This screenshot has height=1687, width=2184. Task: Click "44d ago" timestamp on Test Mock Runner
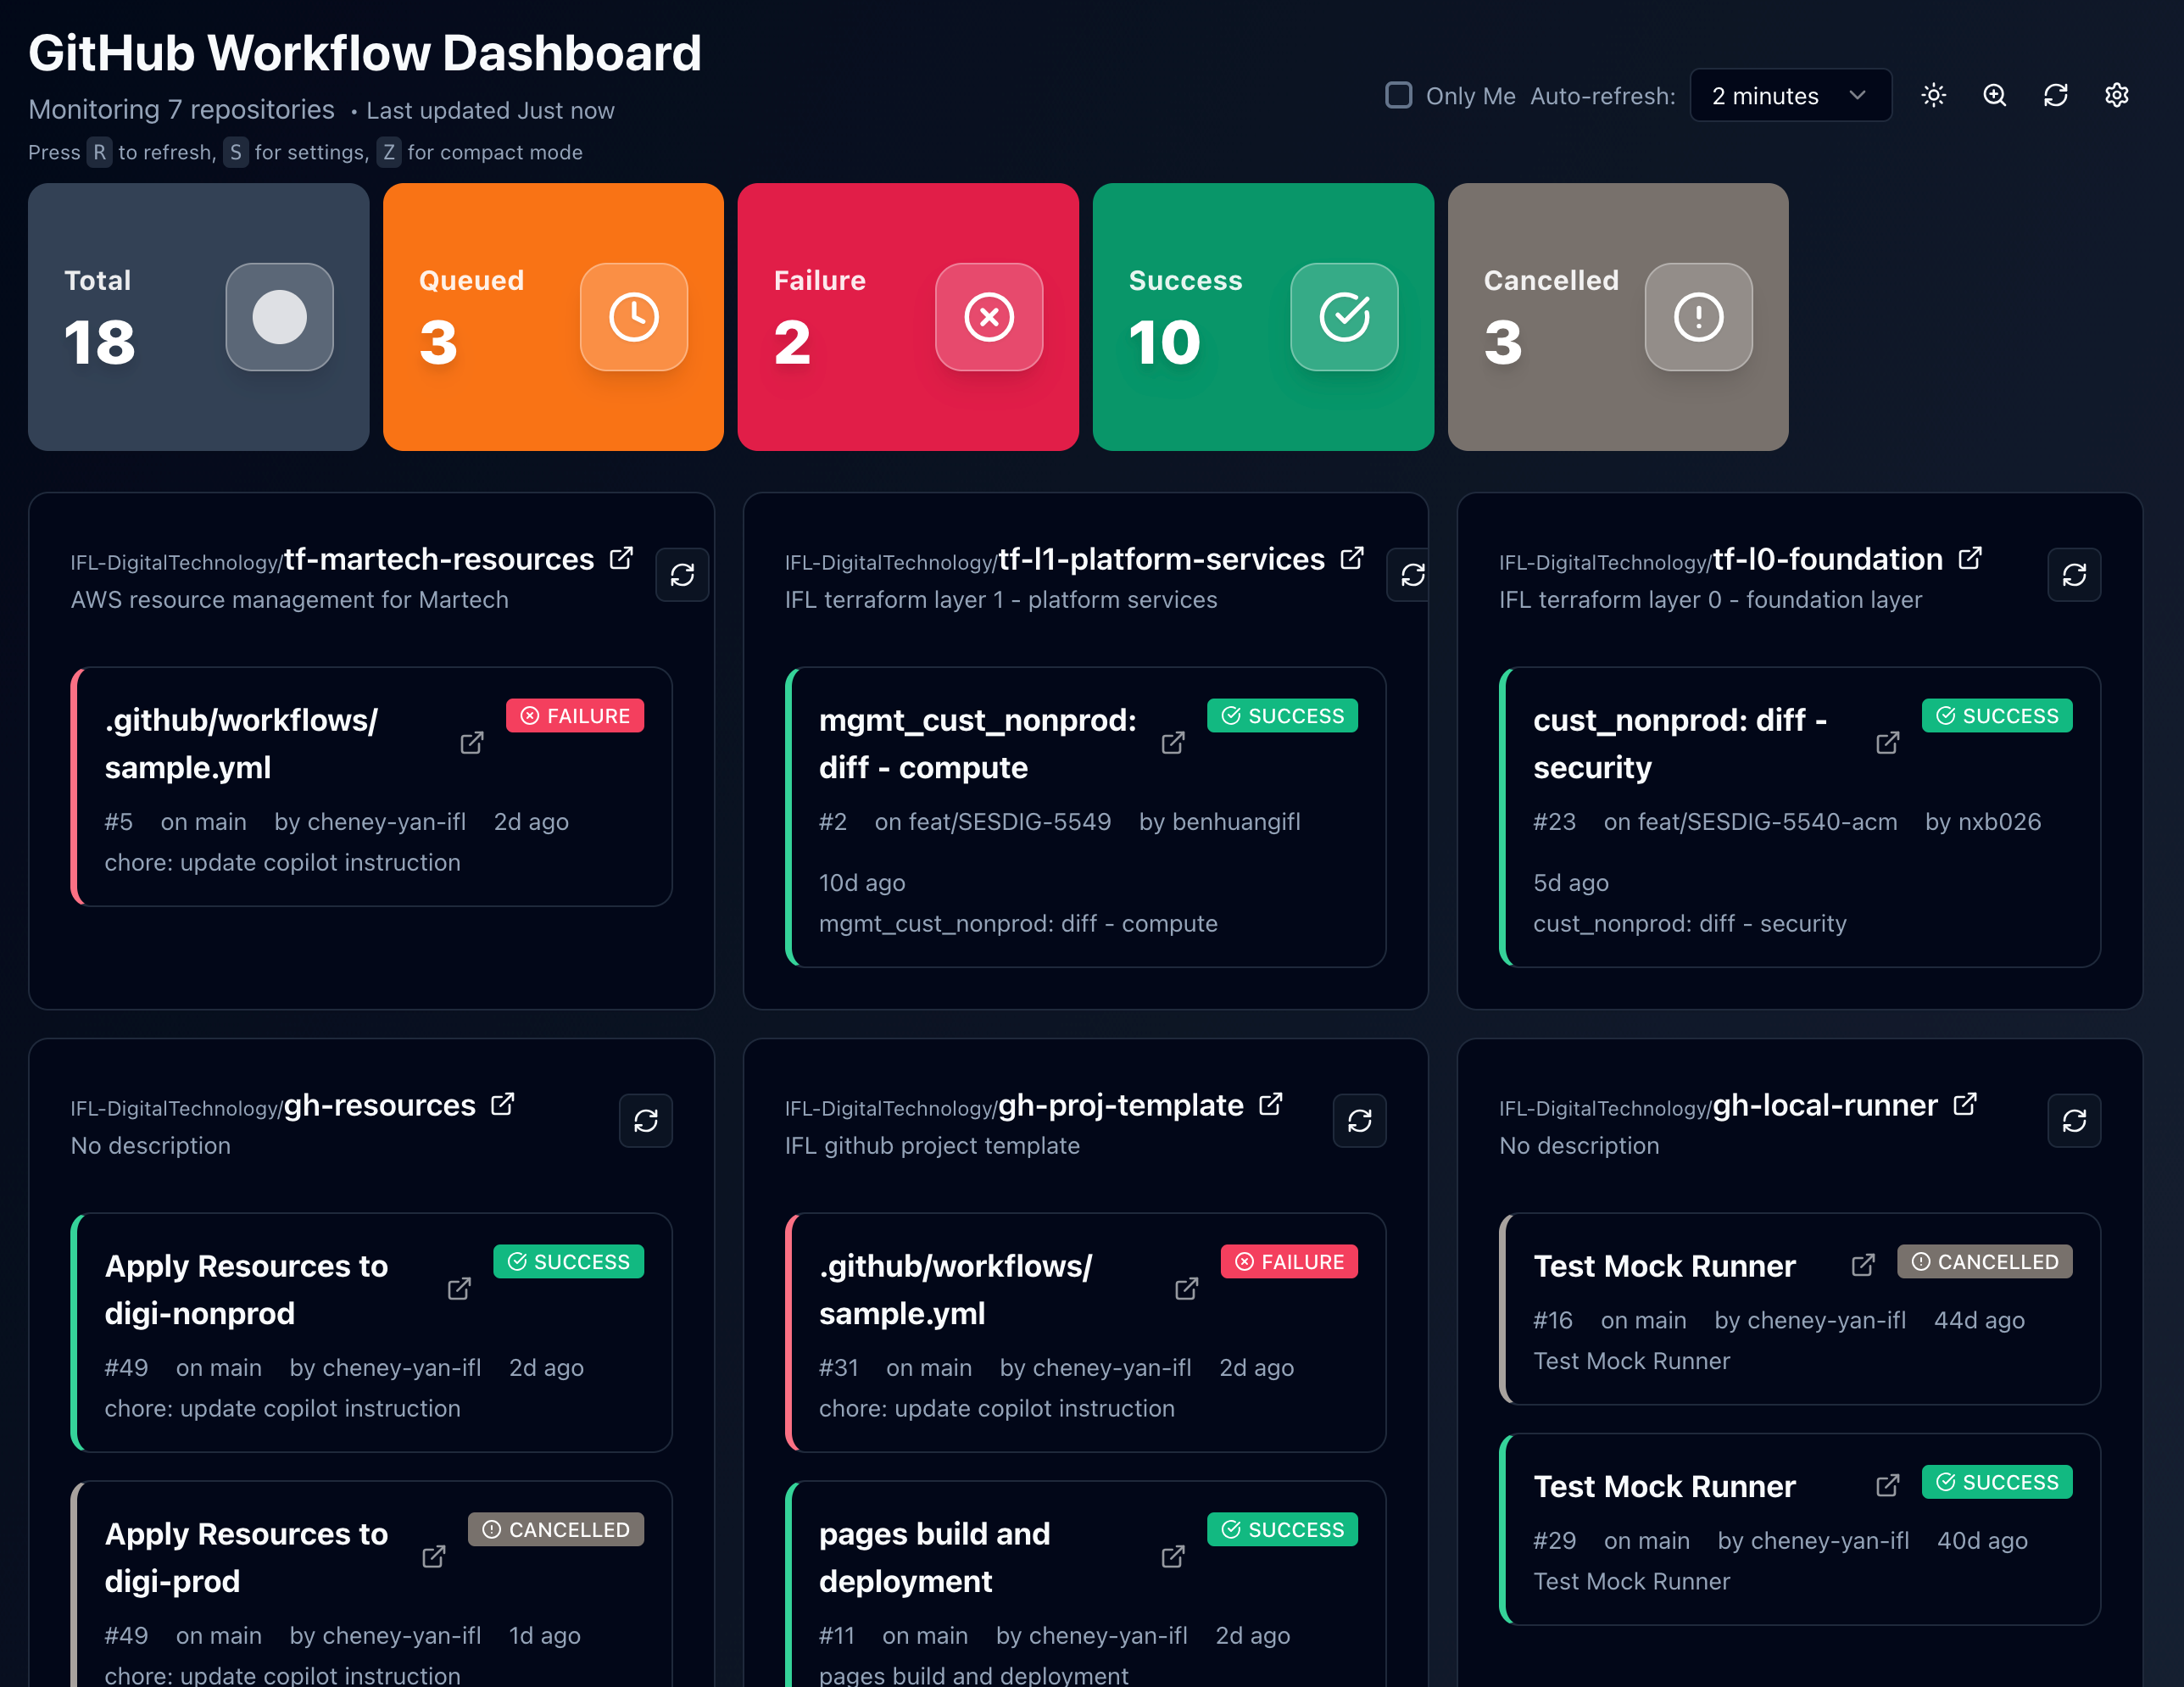click(x=1979, y=1320)
